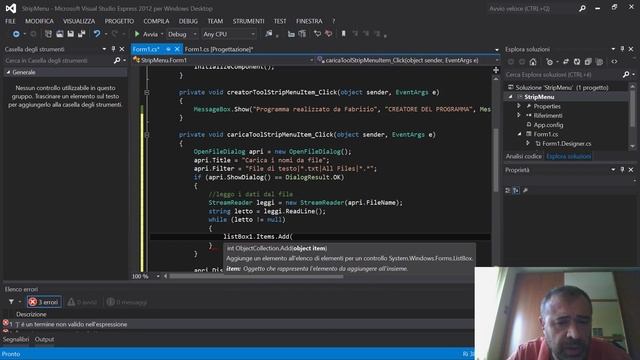Open the StripMenu.Form1 class dropdown
Screen dimensions: 640x360
point(223,60)
